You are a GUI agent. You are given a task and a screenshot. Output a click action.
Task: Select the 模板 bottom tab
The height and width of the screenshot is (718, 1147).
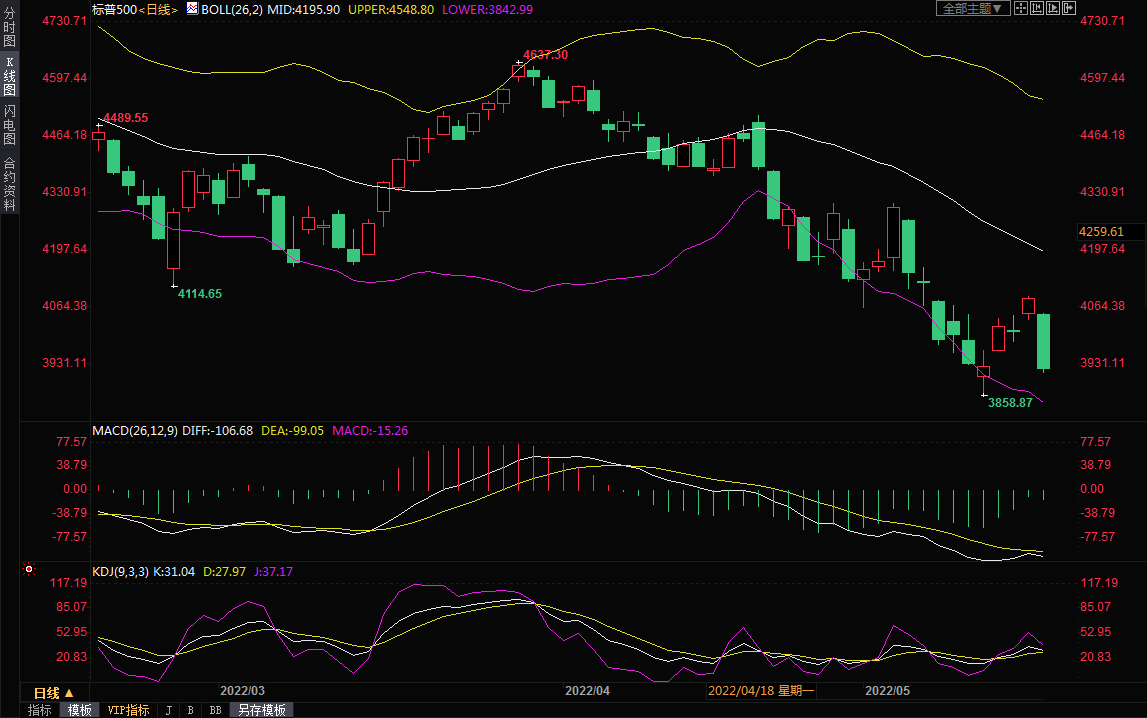point(80,710)
